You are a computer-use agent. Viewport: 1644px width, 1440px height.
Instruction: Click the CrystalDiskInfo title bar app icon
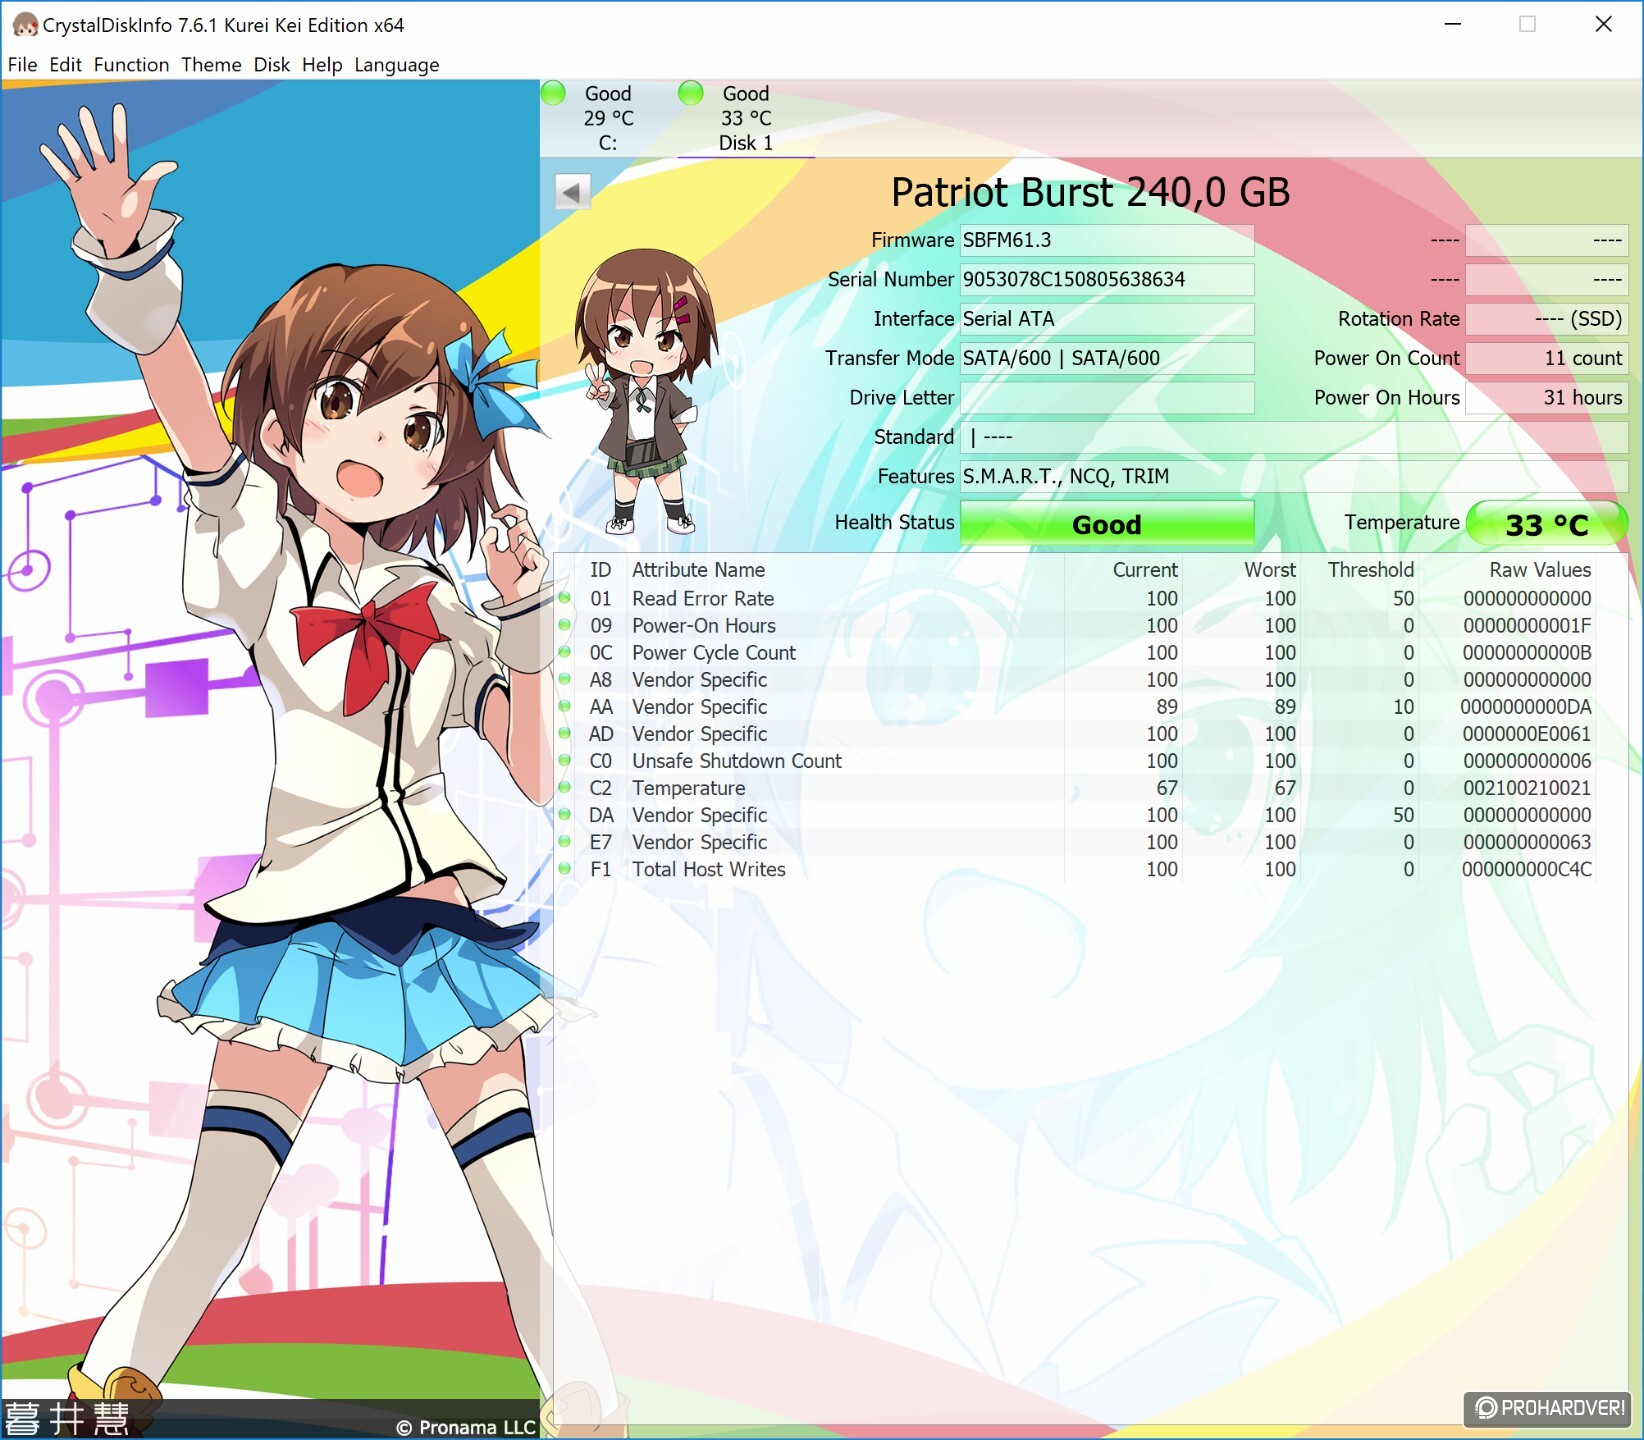pos(24,25)
